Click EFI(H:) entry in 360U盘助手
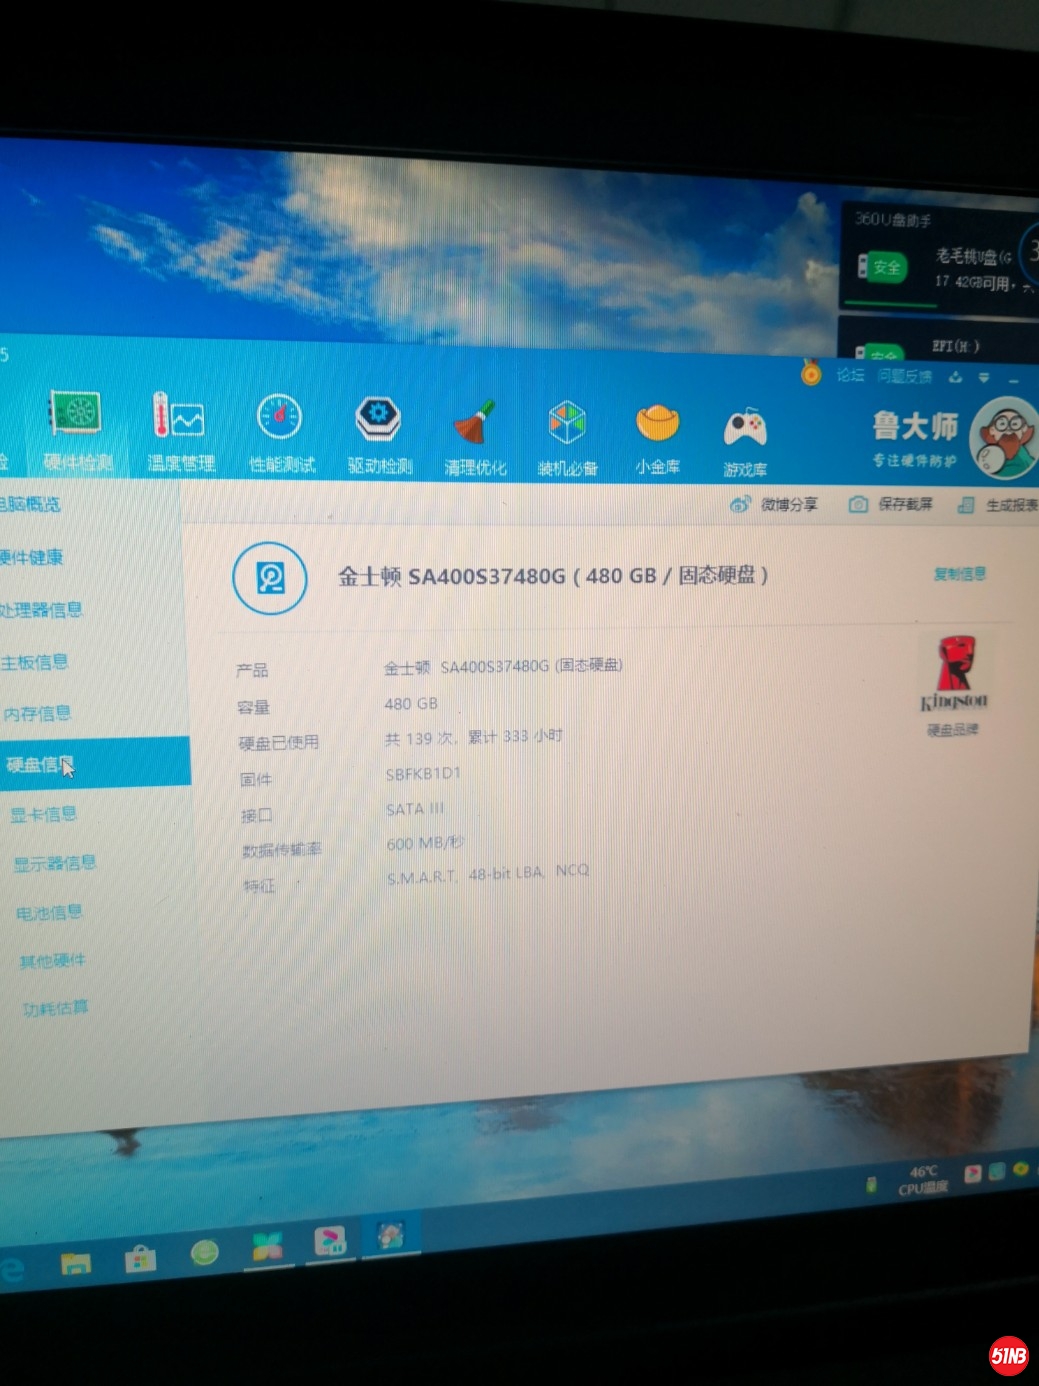1039x1386 pixels. [955, 346]
